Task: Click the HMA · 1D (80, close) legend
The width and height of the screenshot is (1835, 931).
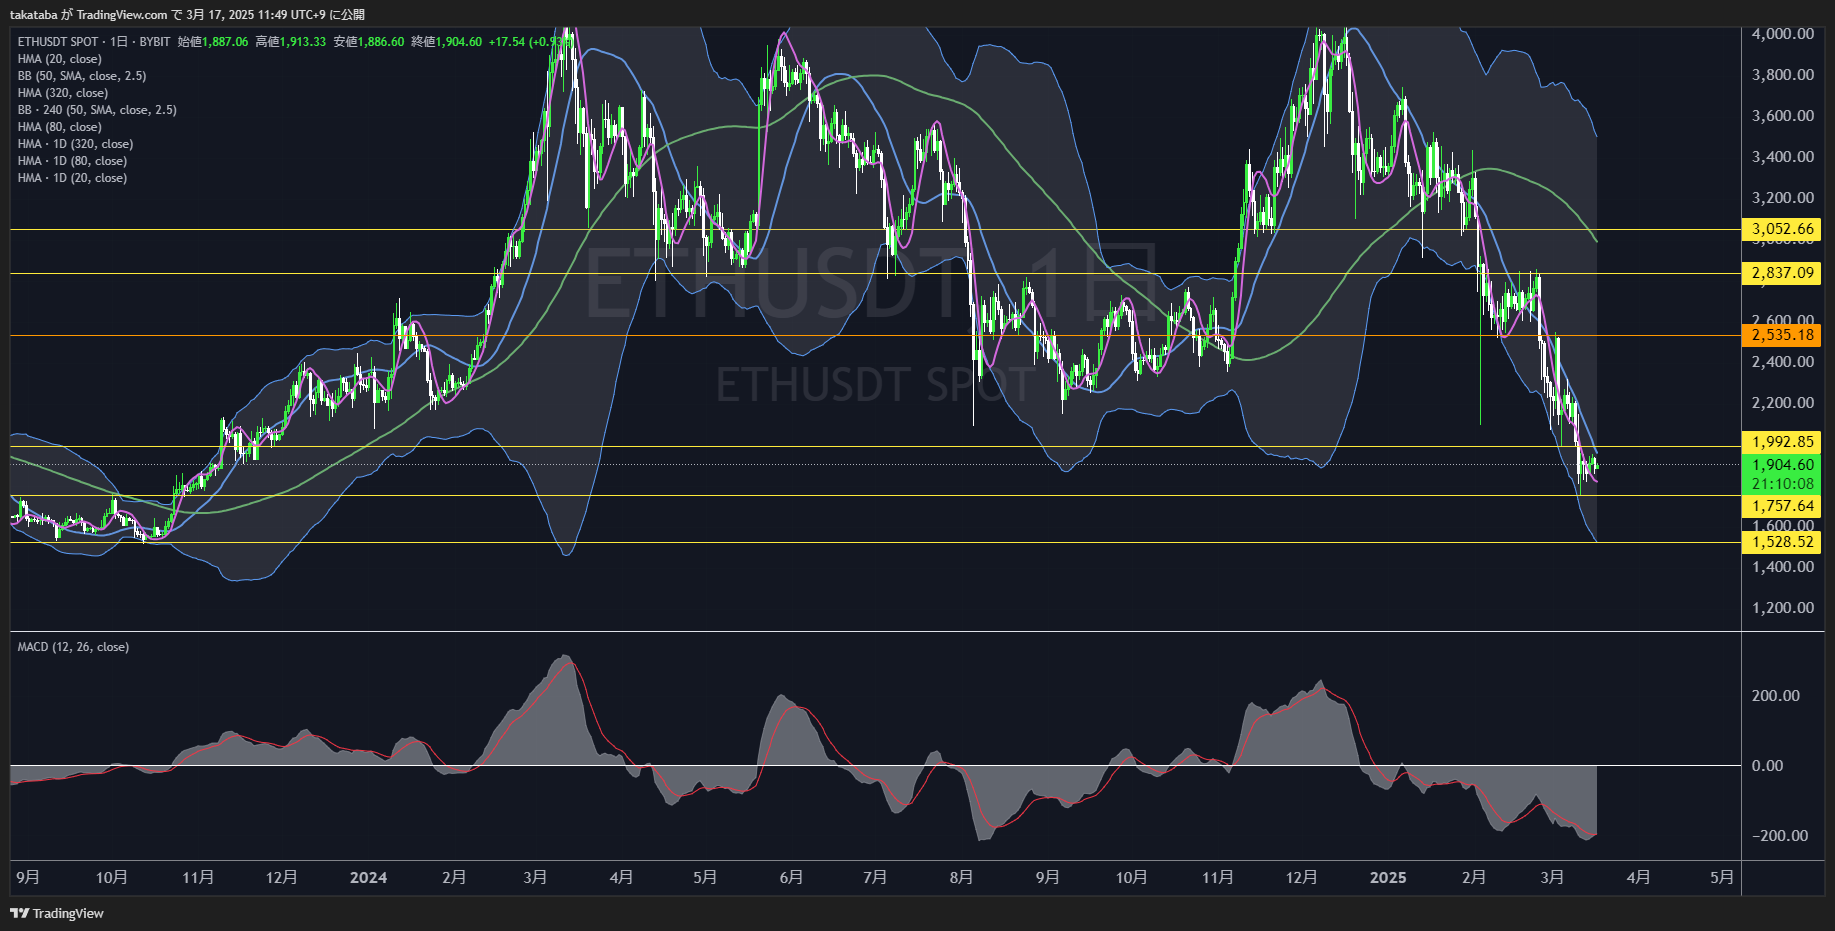Action: click(72, 161)
